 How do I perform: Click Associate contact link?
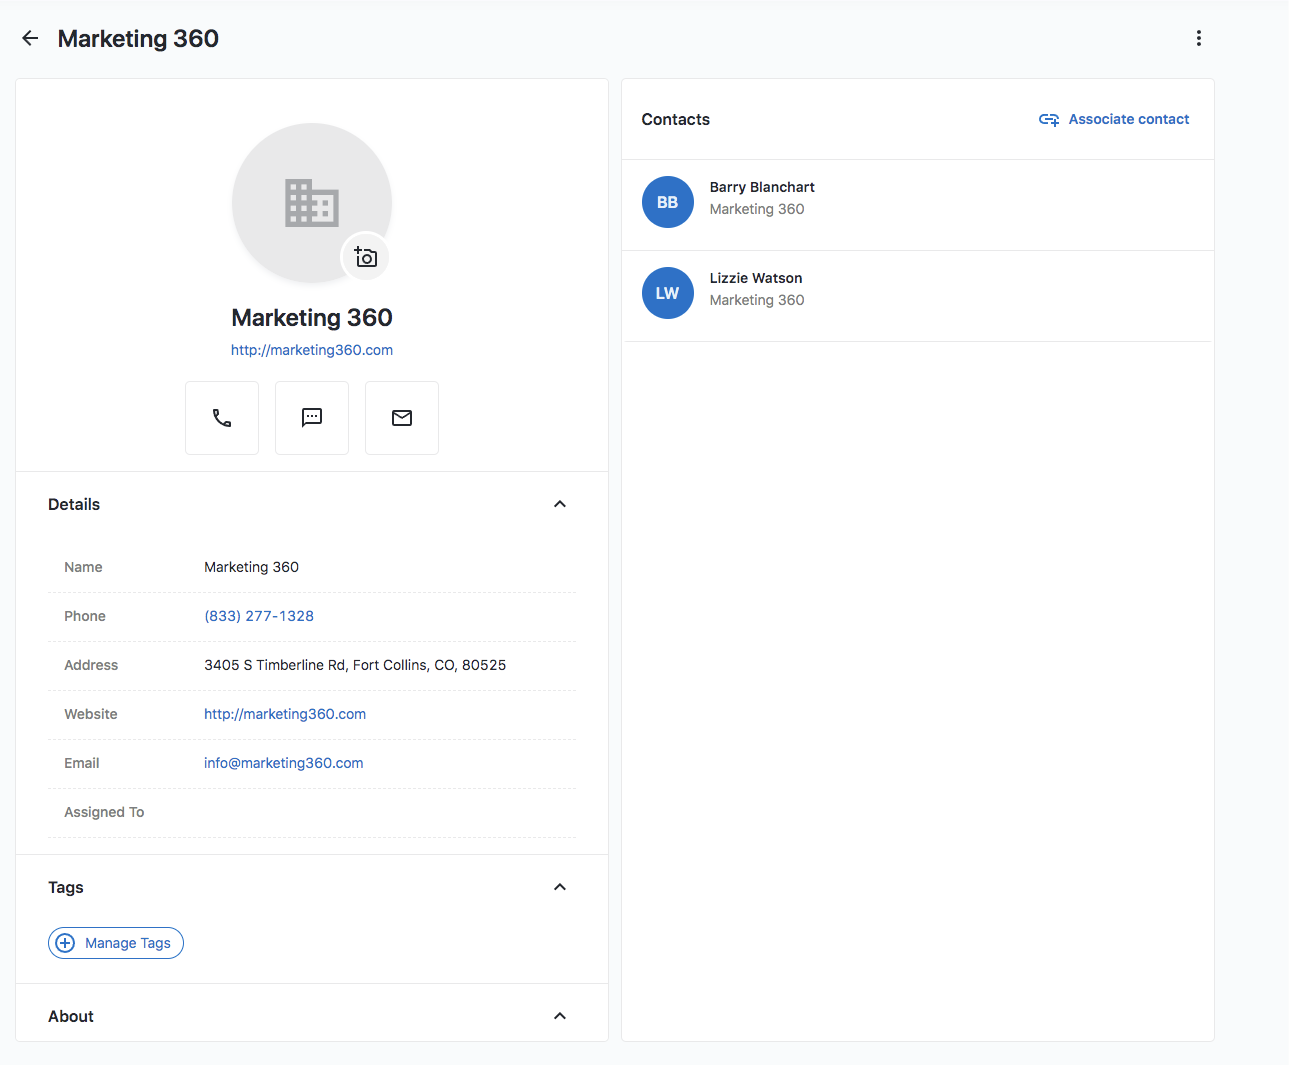1114,119
